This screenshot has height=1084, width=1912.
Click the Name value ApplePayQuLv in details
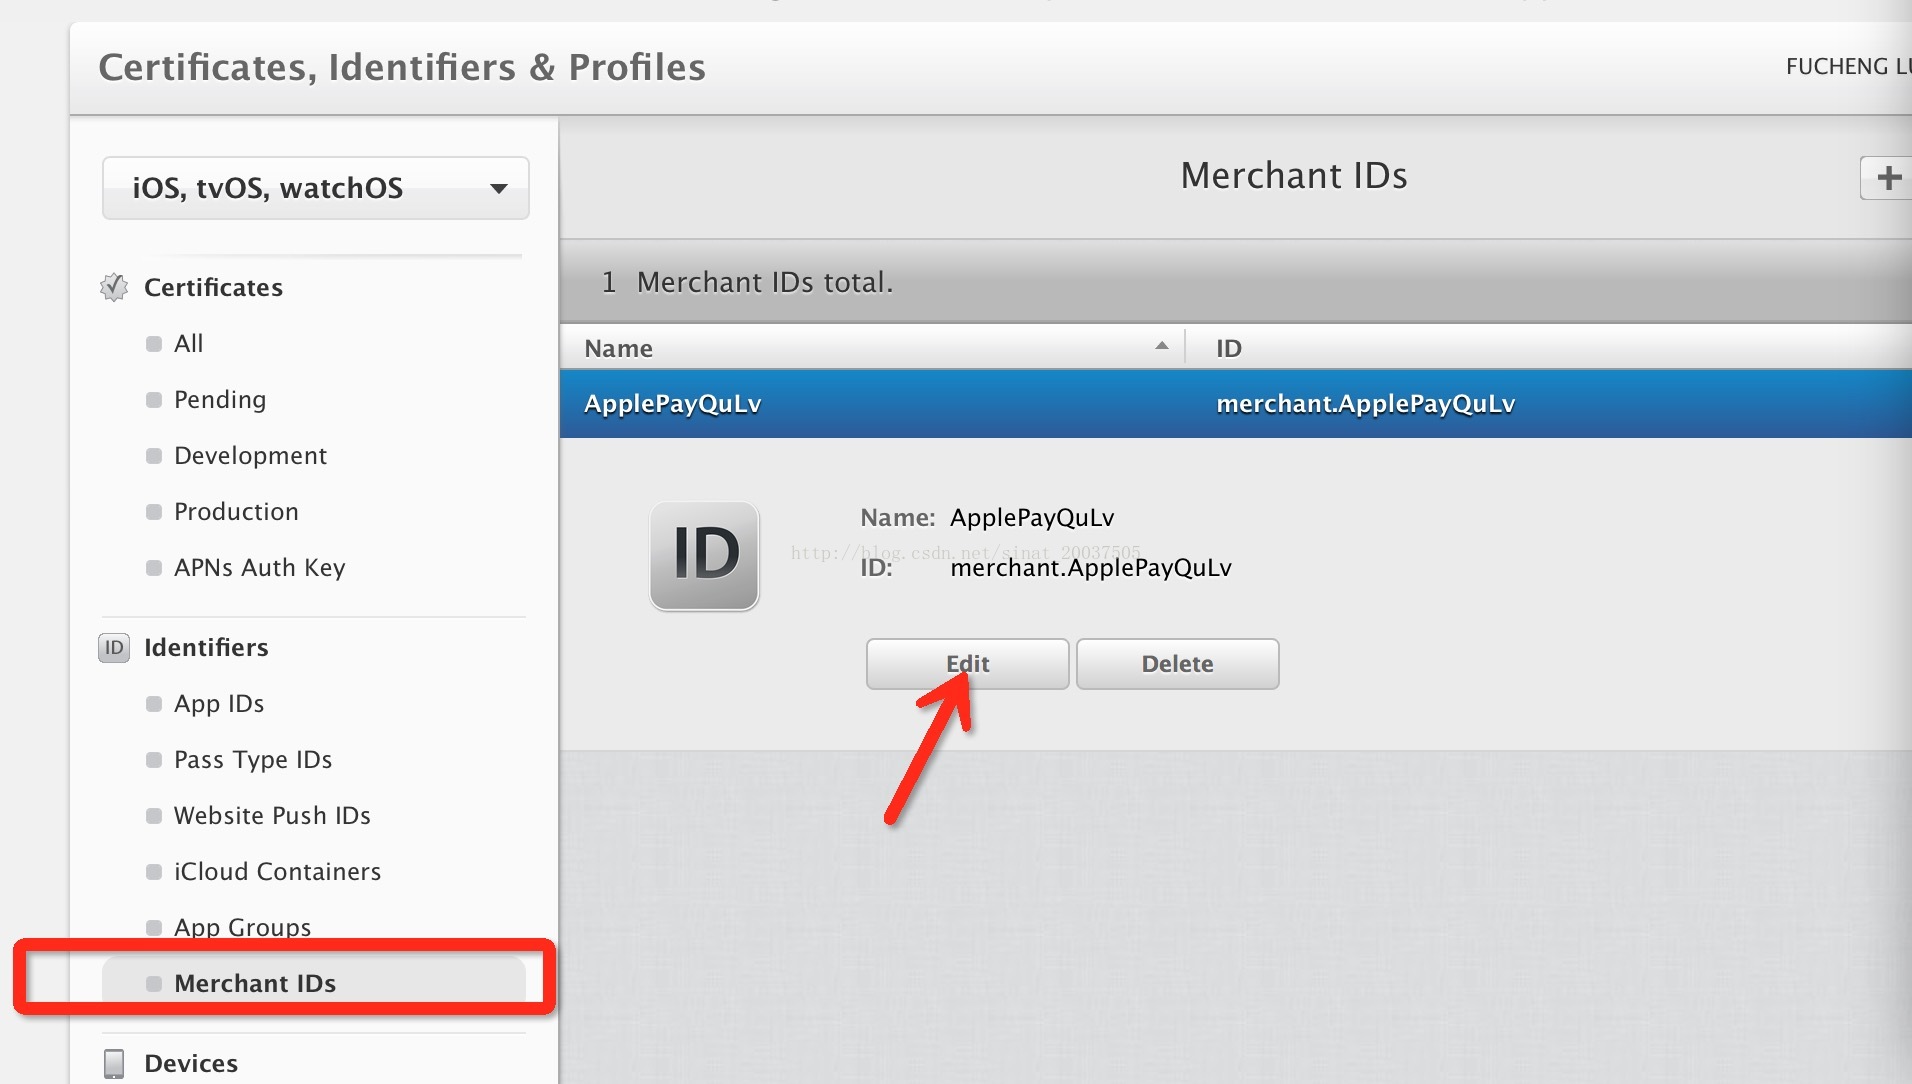point(1032,518)
